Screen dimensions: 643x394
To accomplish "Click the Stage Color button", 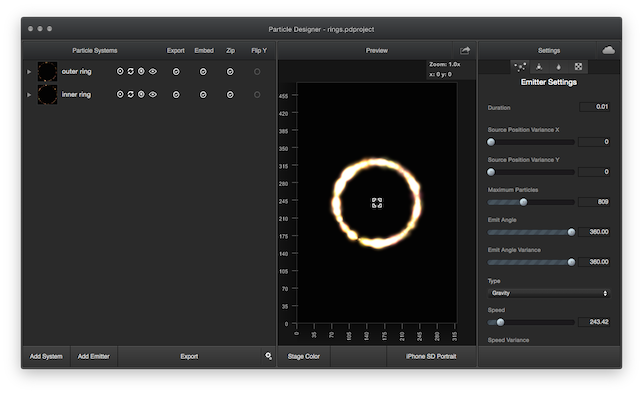I will [x=304, y=356].
